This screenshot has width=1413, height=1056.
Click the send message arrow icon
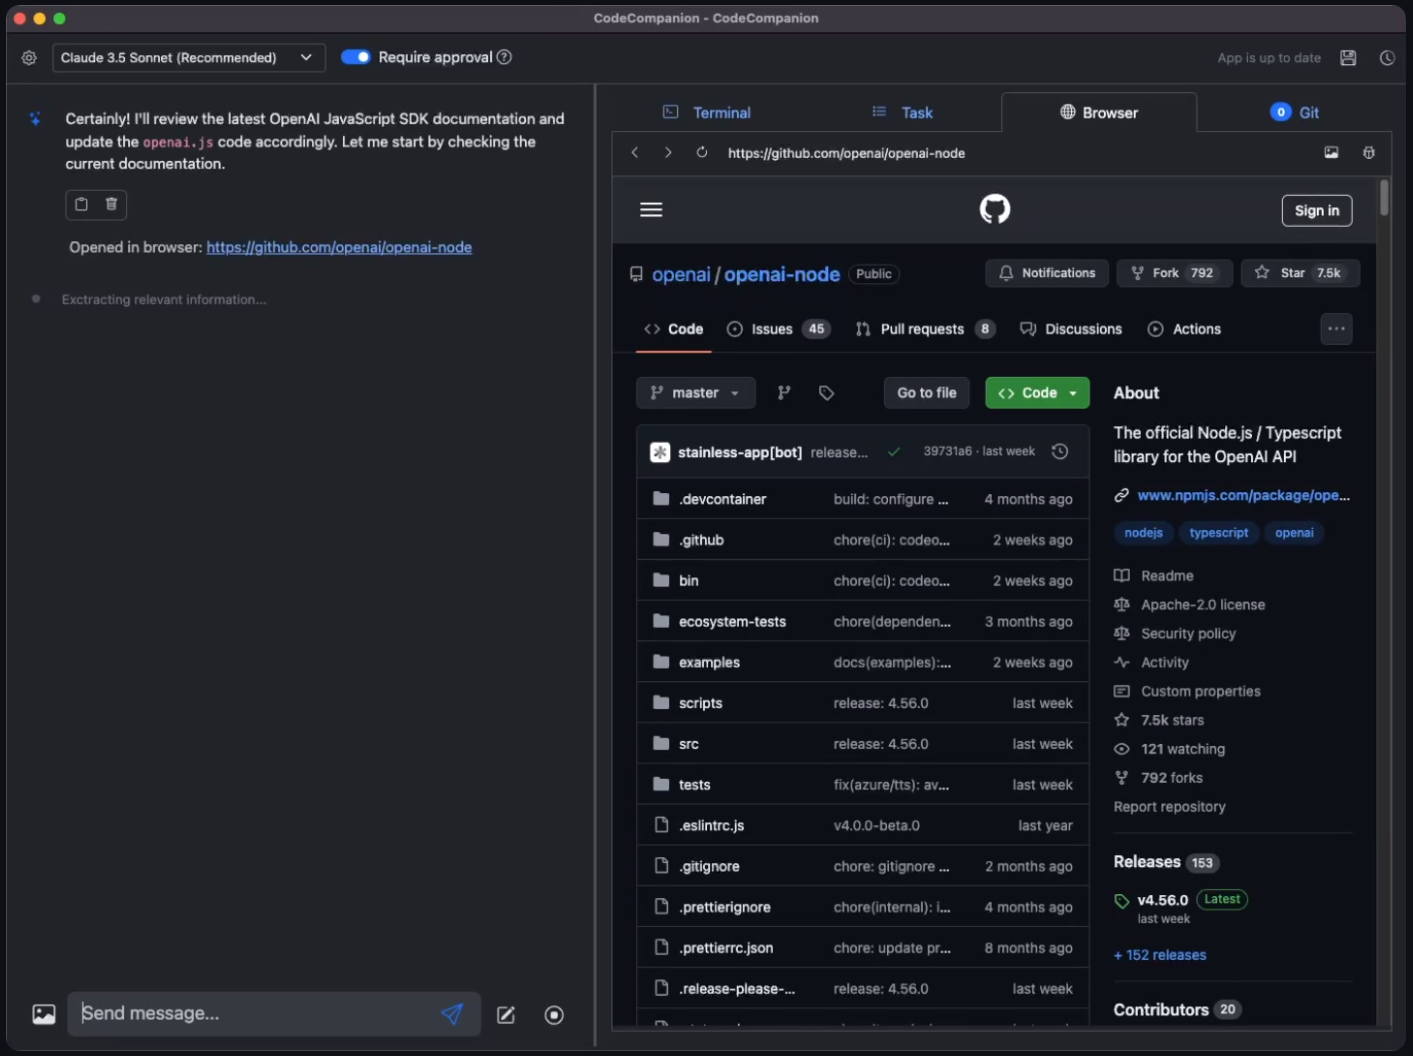452,1014
